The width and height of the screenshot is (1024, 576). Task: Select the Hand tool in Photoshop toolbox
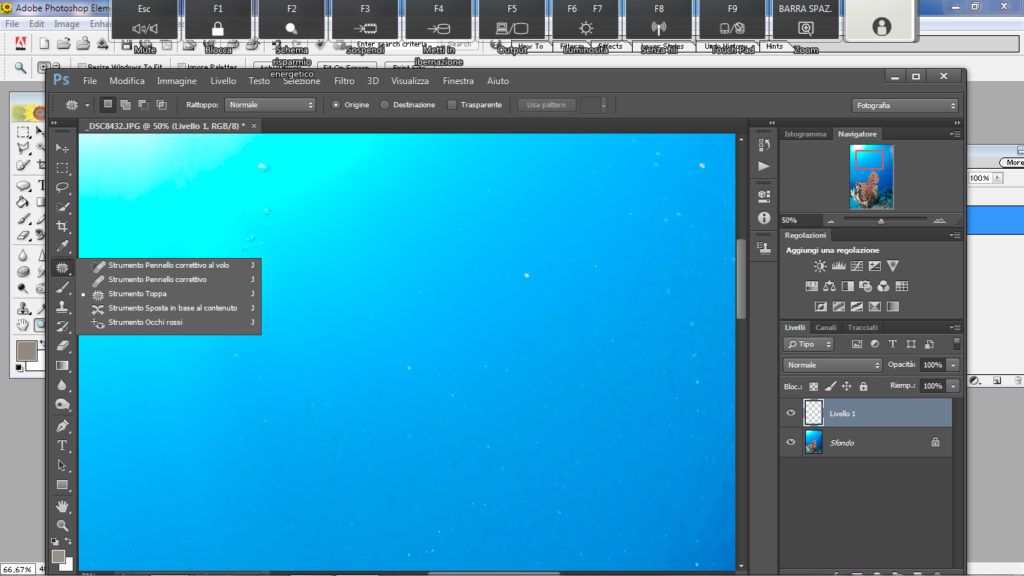[62, 507]
